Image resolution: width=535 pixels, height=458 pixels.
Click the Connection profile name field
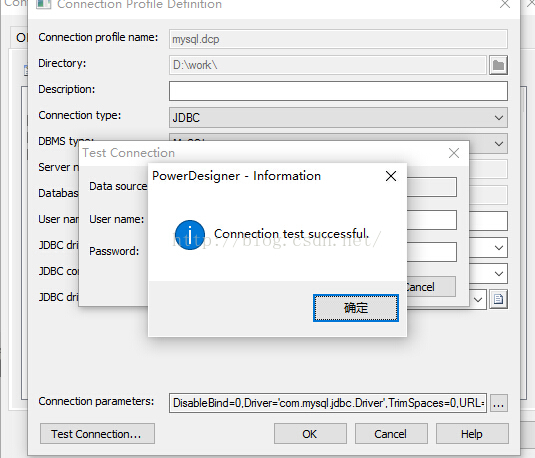click(x=338, y=39)
